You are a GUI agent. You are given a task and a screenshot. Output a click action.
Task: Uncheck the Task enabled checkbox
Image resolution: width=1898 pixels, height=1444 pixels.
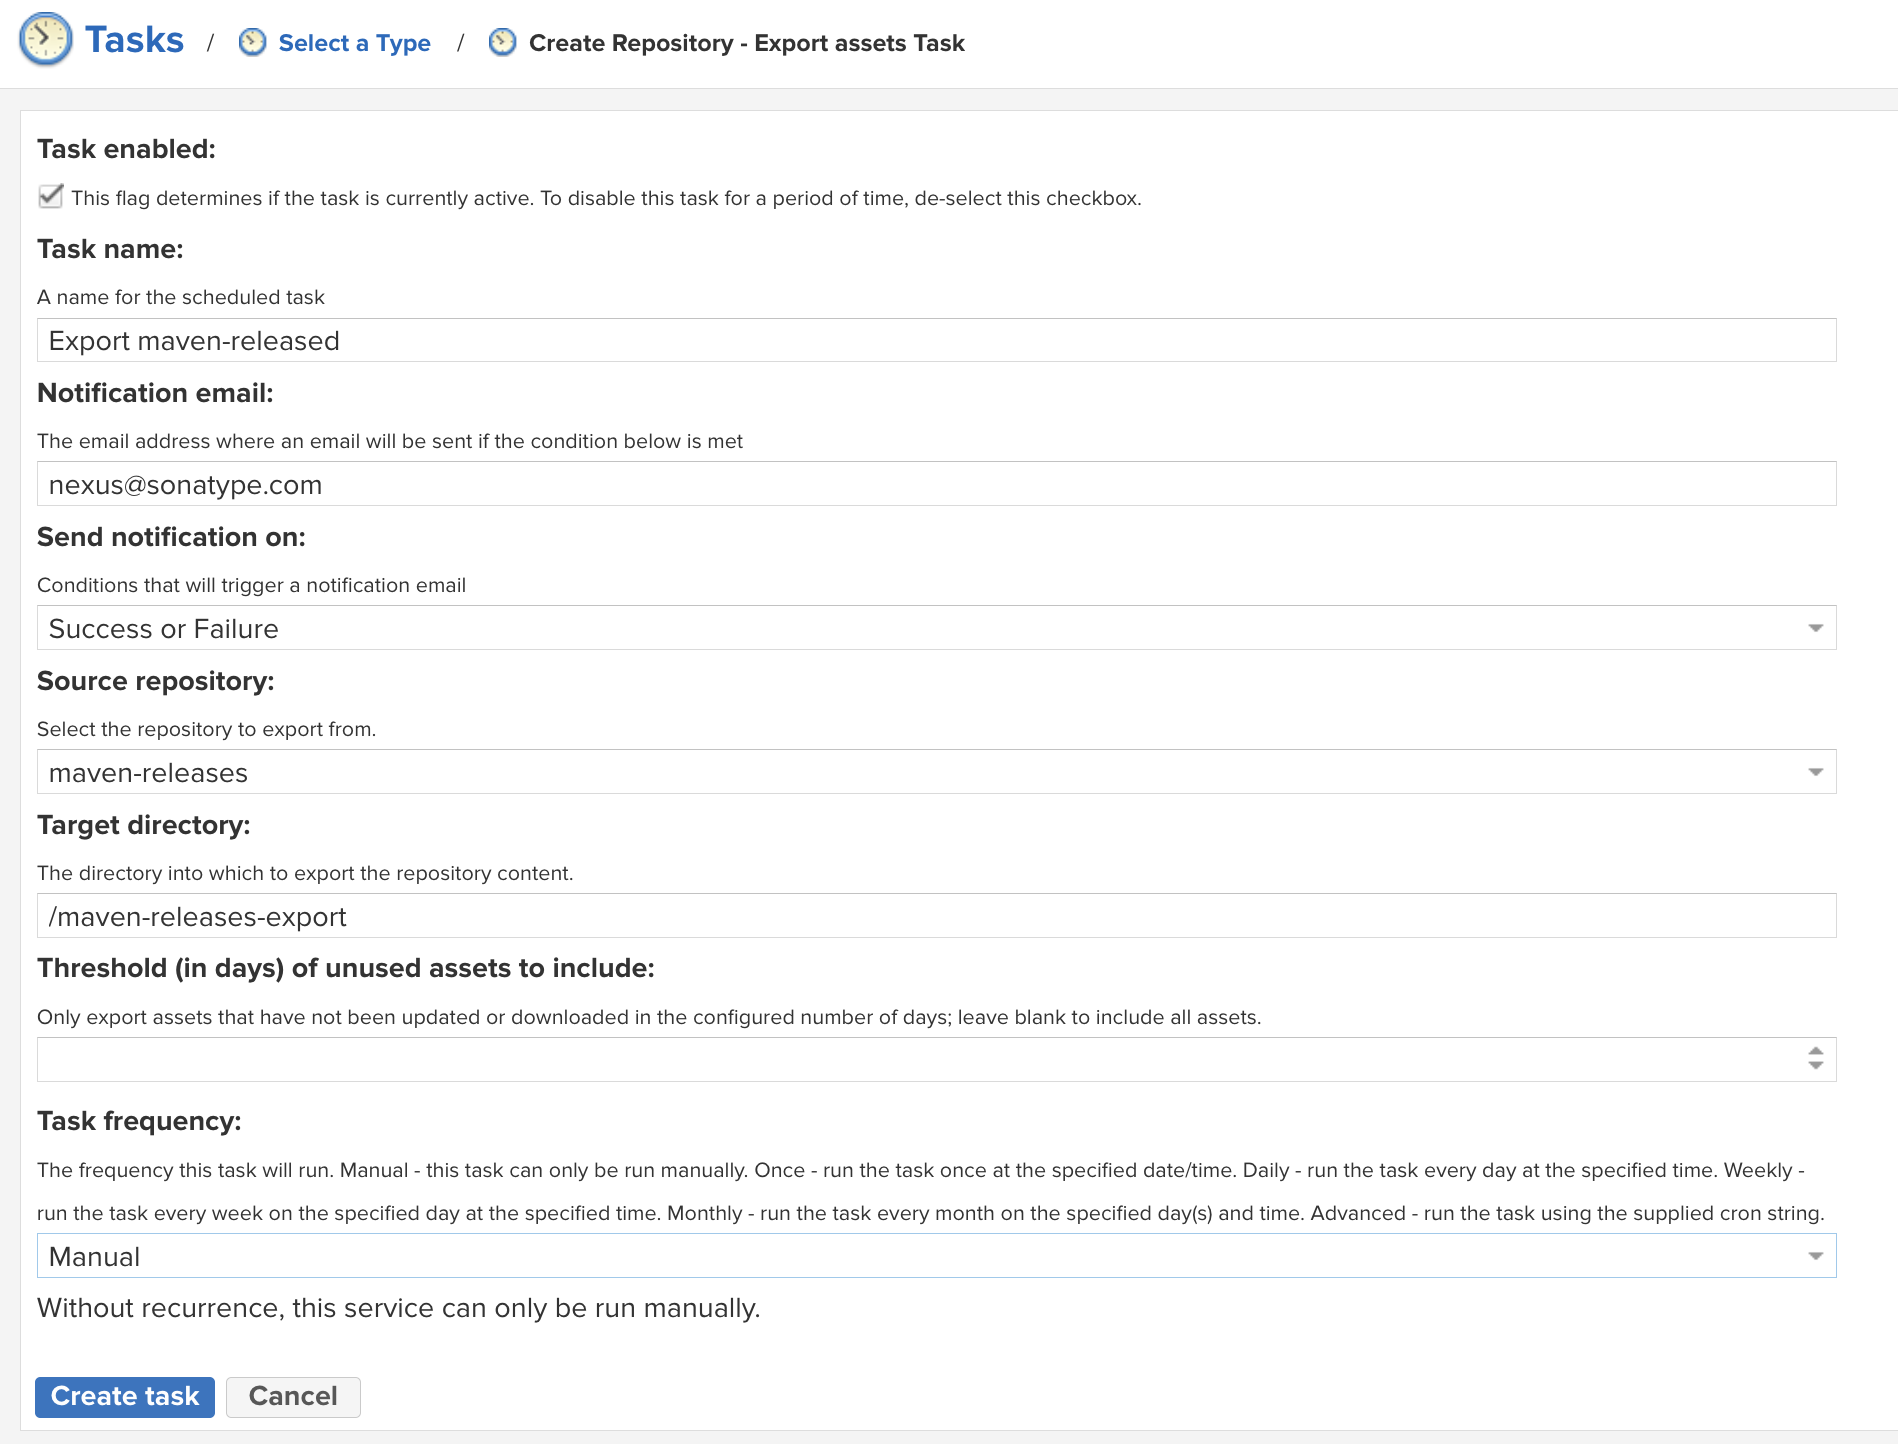tap(51, 196)
